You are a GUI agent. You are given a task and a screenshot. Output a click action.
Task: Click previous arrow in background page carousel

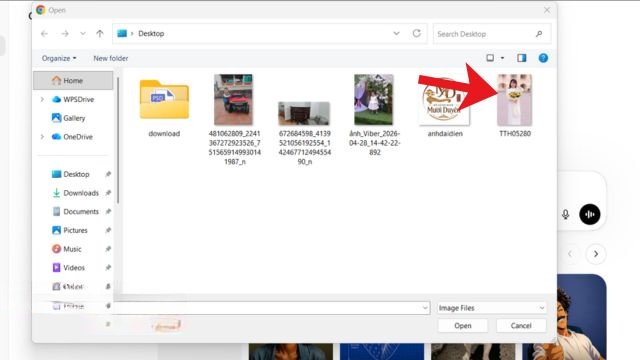click(x=570, y=254)
